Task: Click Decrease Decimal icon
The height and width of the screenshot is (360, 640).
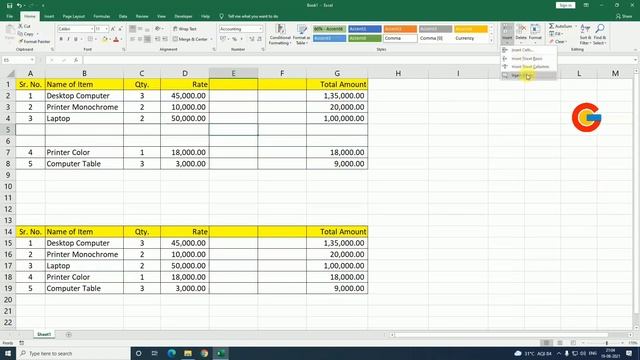Action: coord(259,39)
